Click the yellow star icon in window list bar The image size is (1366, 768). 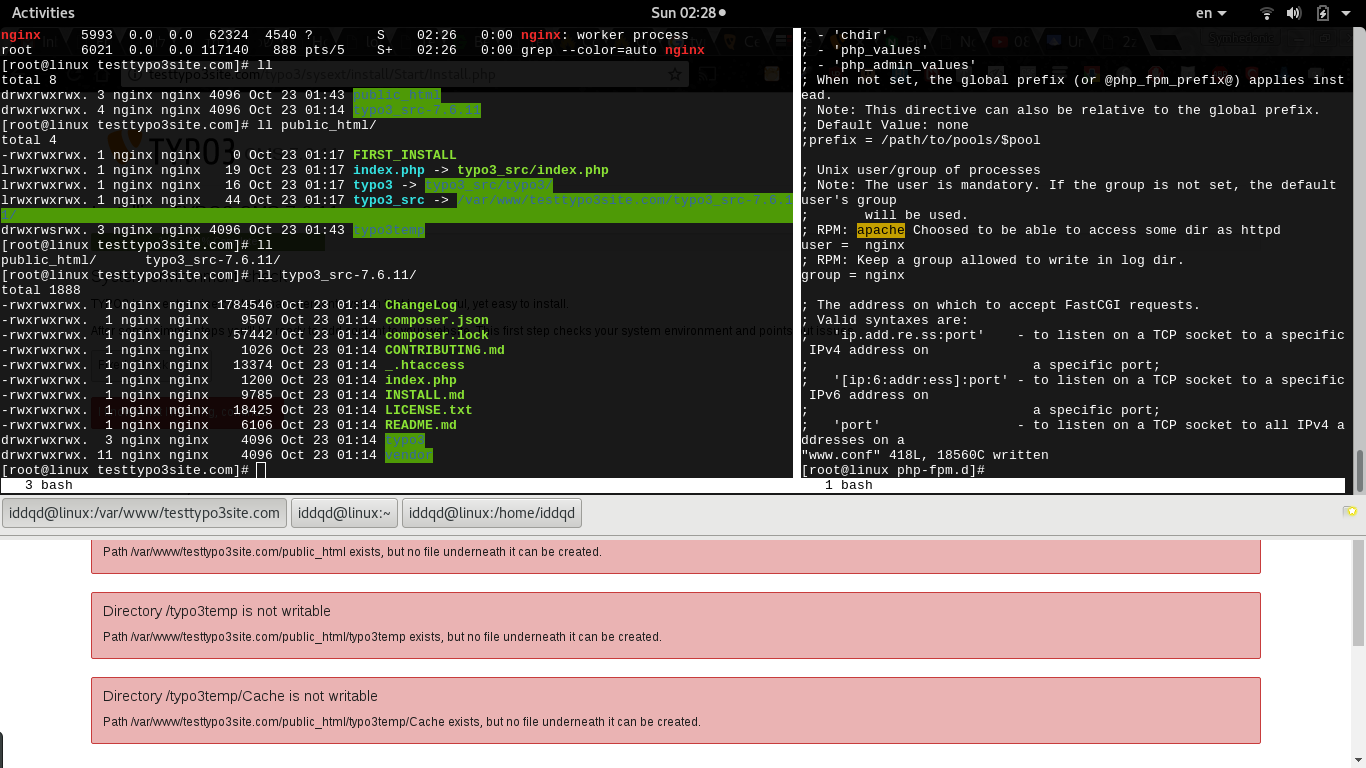click(x=1350, y=512)
